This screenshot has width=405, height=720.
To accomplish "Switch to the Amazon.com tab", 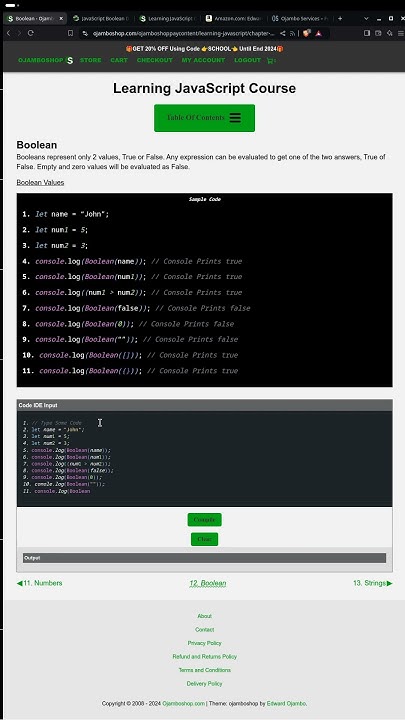I will pyautogui.click(x=234, y=18).
